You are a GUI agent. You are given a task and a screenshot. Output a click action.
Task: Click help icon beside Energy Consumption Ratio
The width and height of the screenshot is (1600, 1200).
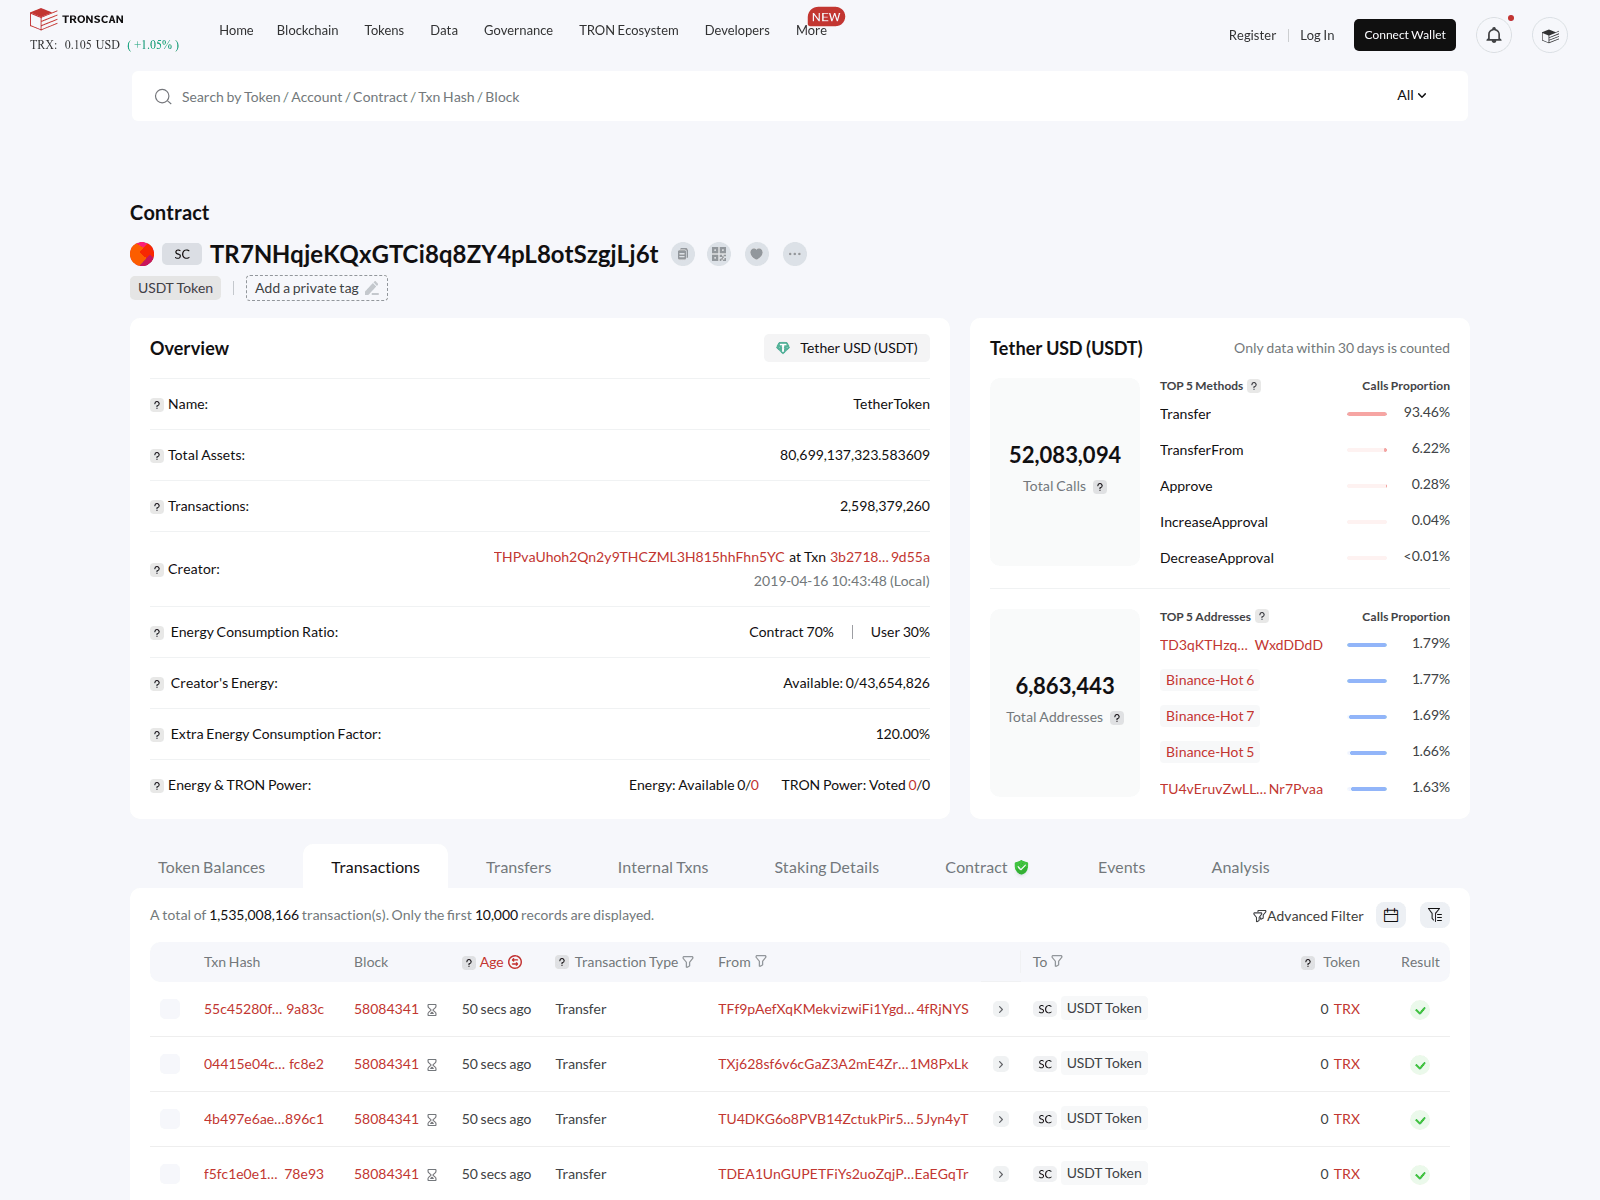coord(157,633)
